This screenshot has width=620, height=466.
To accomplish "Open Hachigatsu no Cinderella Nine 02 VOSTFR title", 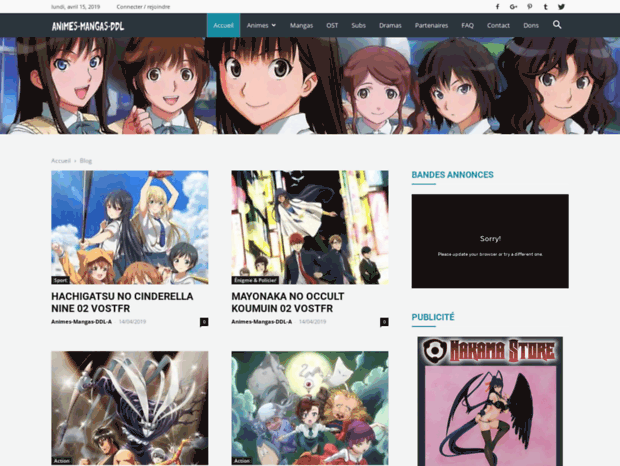I will 122,302.
